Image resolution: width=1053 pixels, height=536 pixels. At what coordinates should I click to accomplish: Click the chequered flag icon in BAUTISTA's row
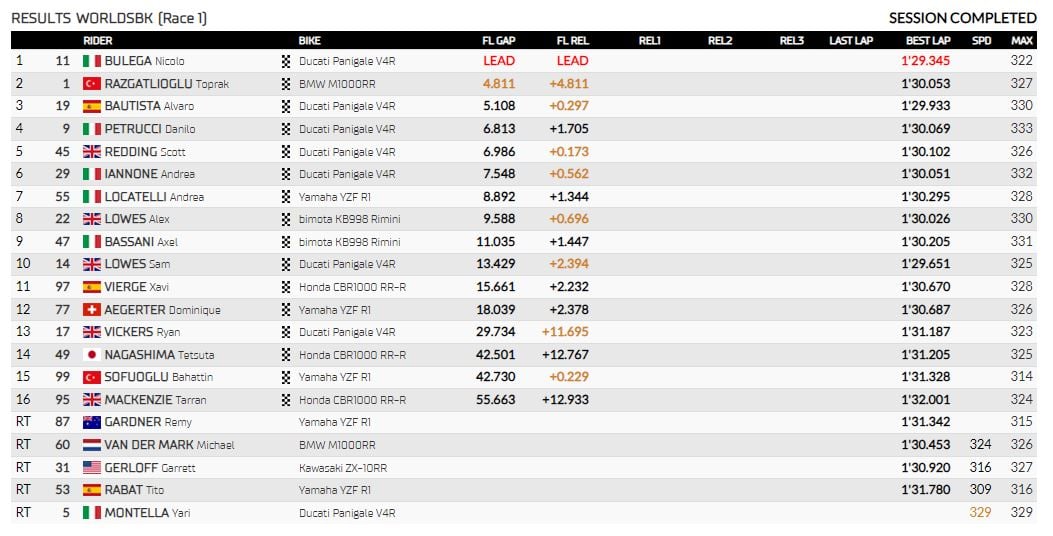coord(286,106)
